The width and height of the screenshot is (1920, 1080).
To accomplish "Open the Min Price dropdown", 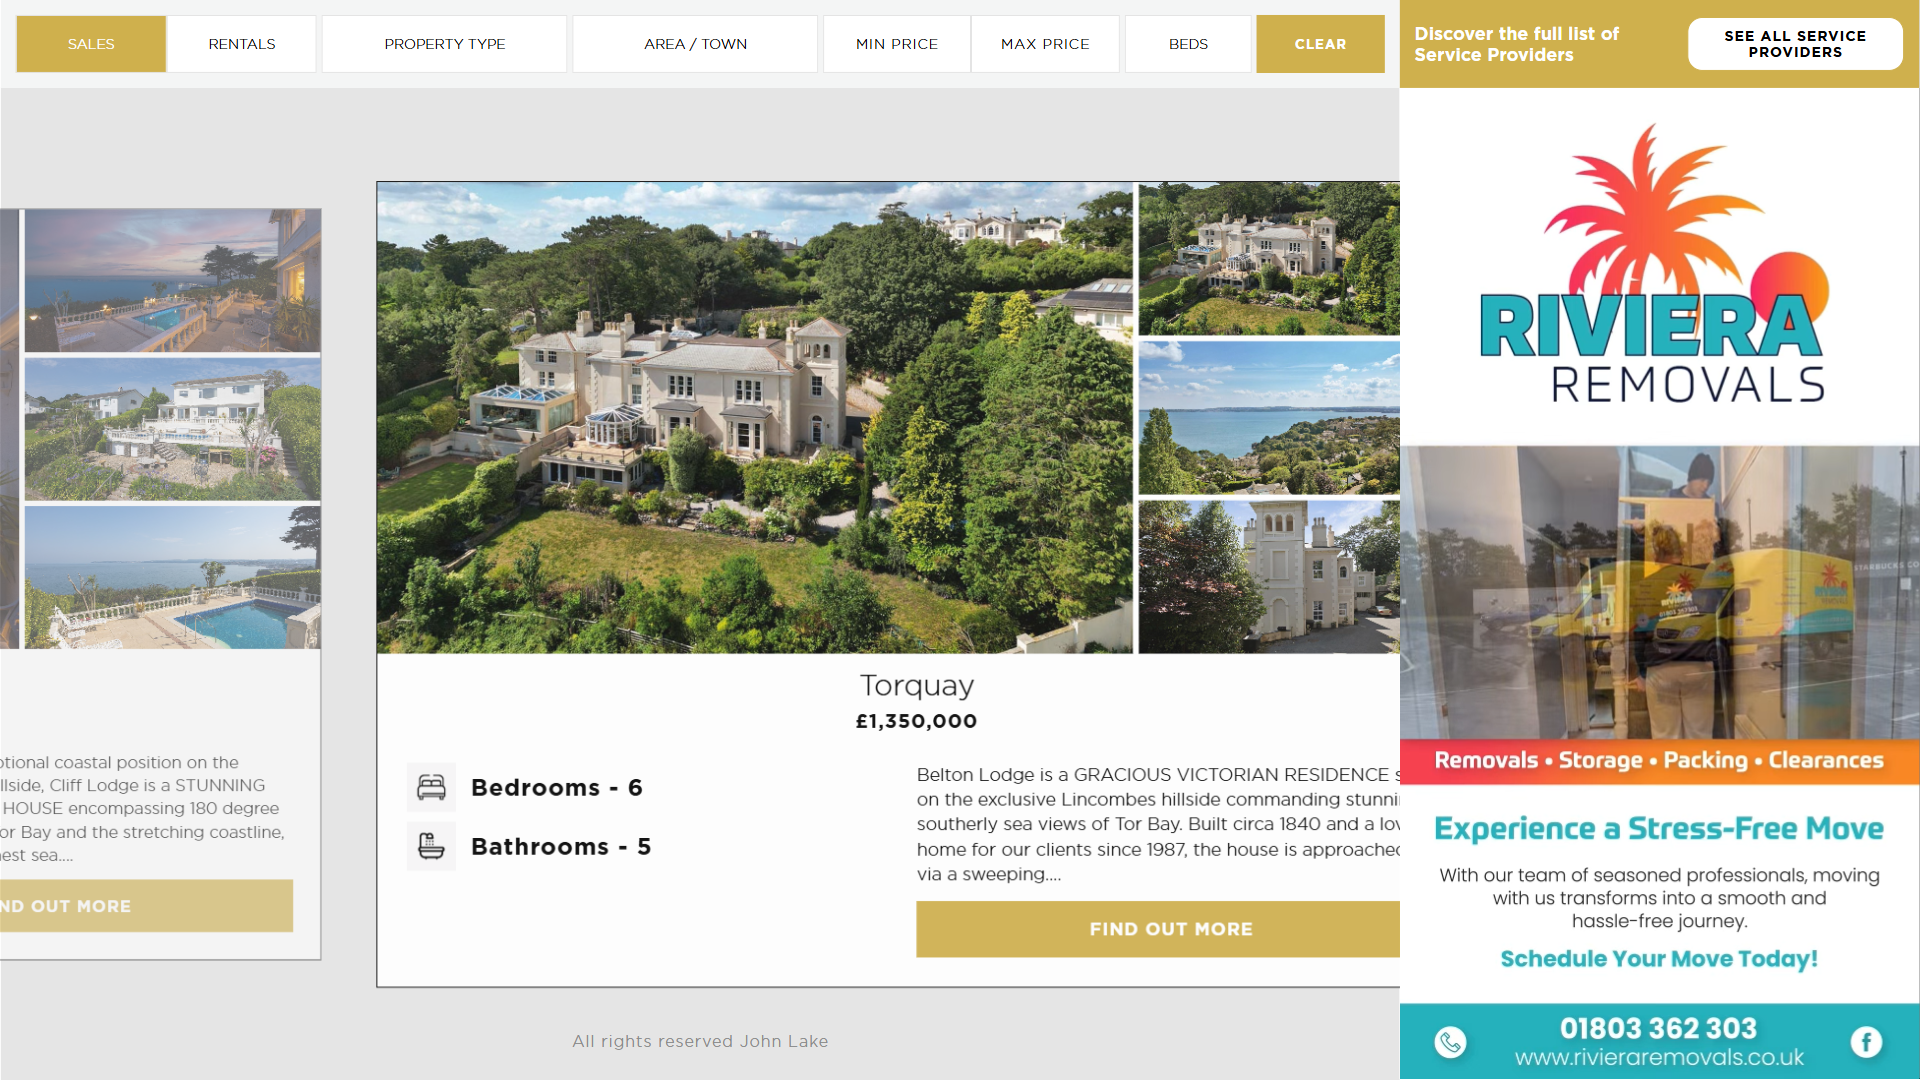I will pos(897,44).
